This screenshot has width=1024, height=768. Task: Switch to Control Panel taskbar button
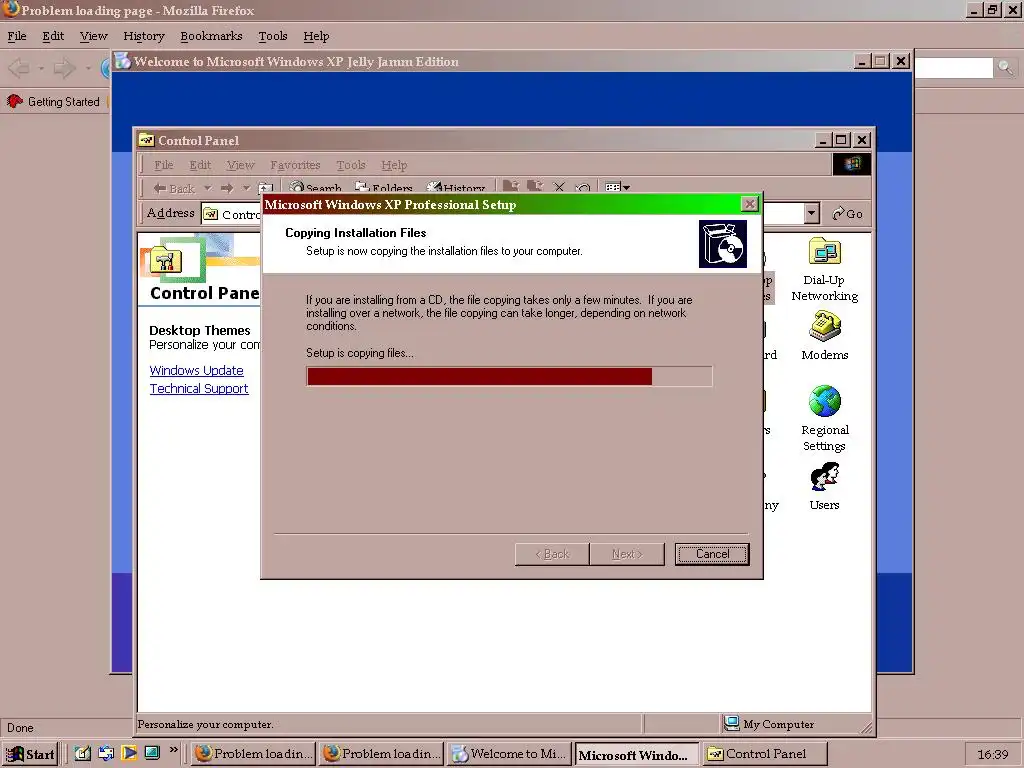tap(765, 754)
